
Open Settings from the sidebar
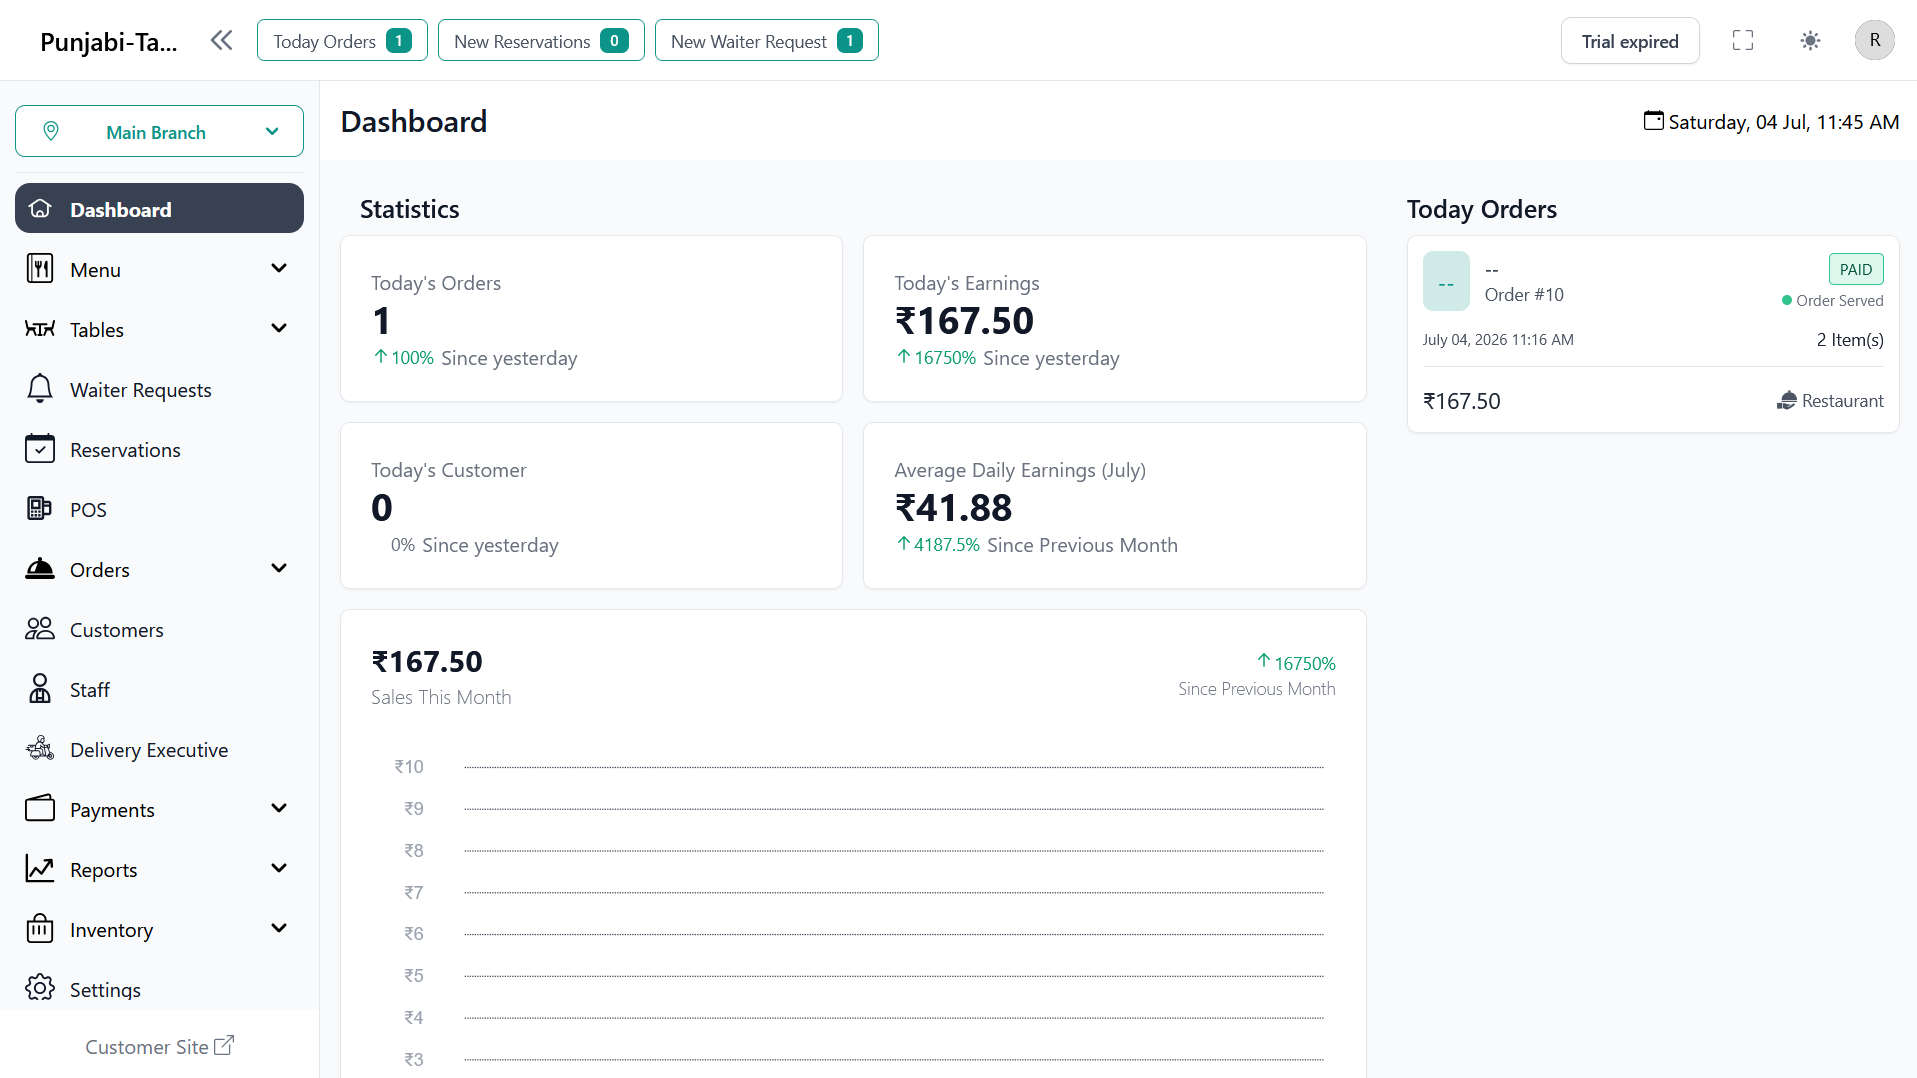[159, 988]
